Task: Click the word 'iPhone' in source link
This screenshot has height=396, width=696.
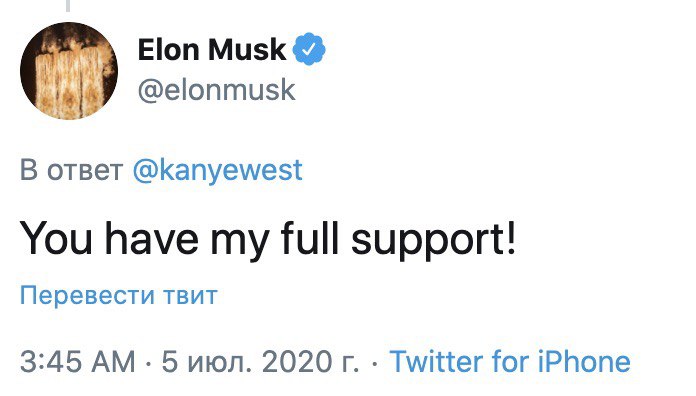Action: [x=584, y=361]
